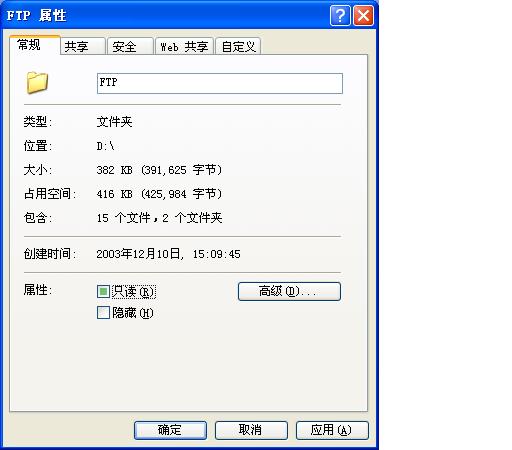Click the yellow FTP folder icon

(37, 82)
